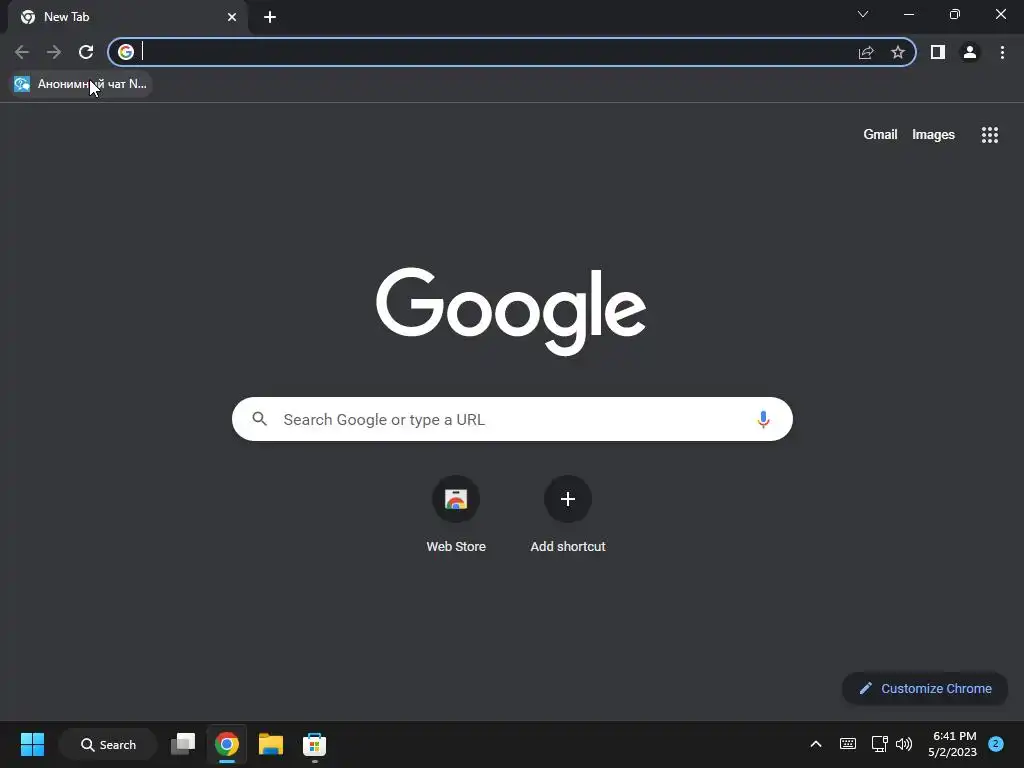
Task: Open Google Images link
Action: coord(933,135)
